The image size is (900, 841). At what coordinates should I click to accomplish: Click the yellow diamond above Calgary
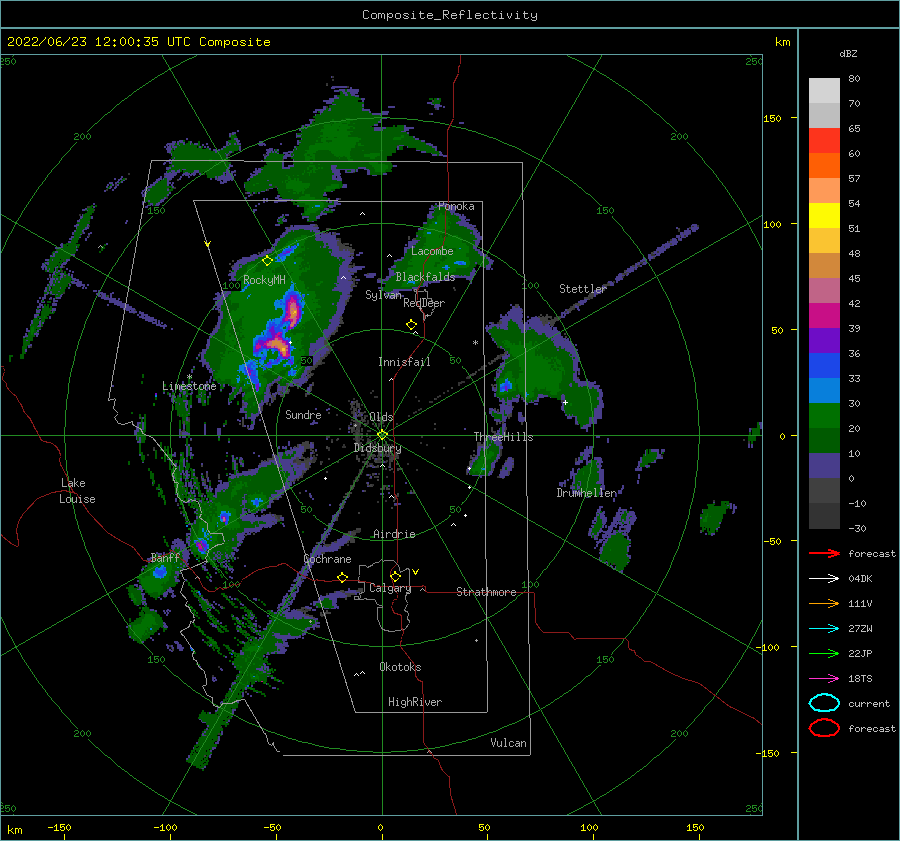(395, 576)
